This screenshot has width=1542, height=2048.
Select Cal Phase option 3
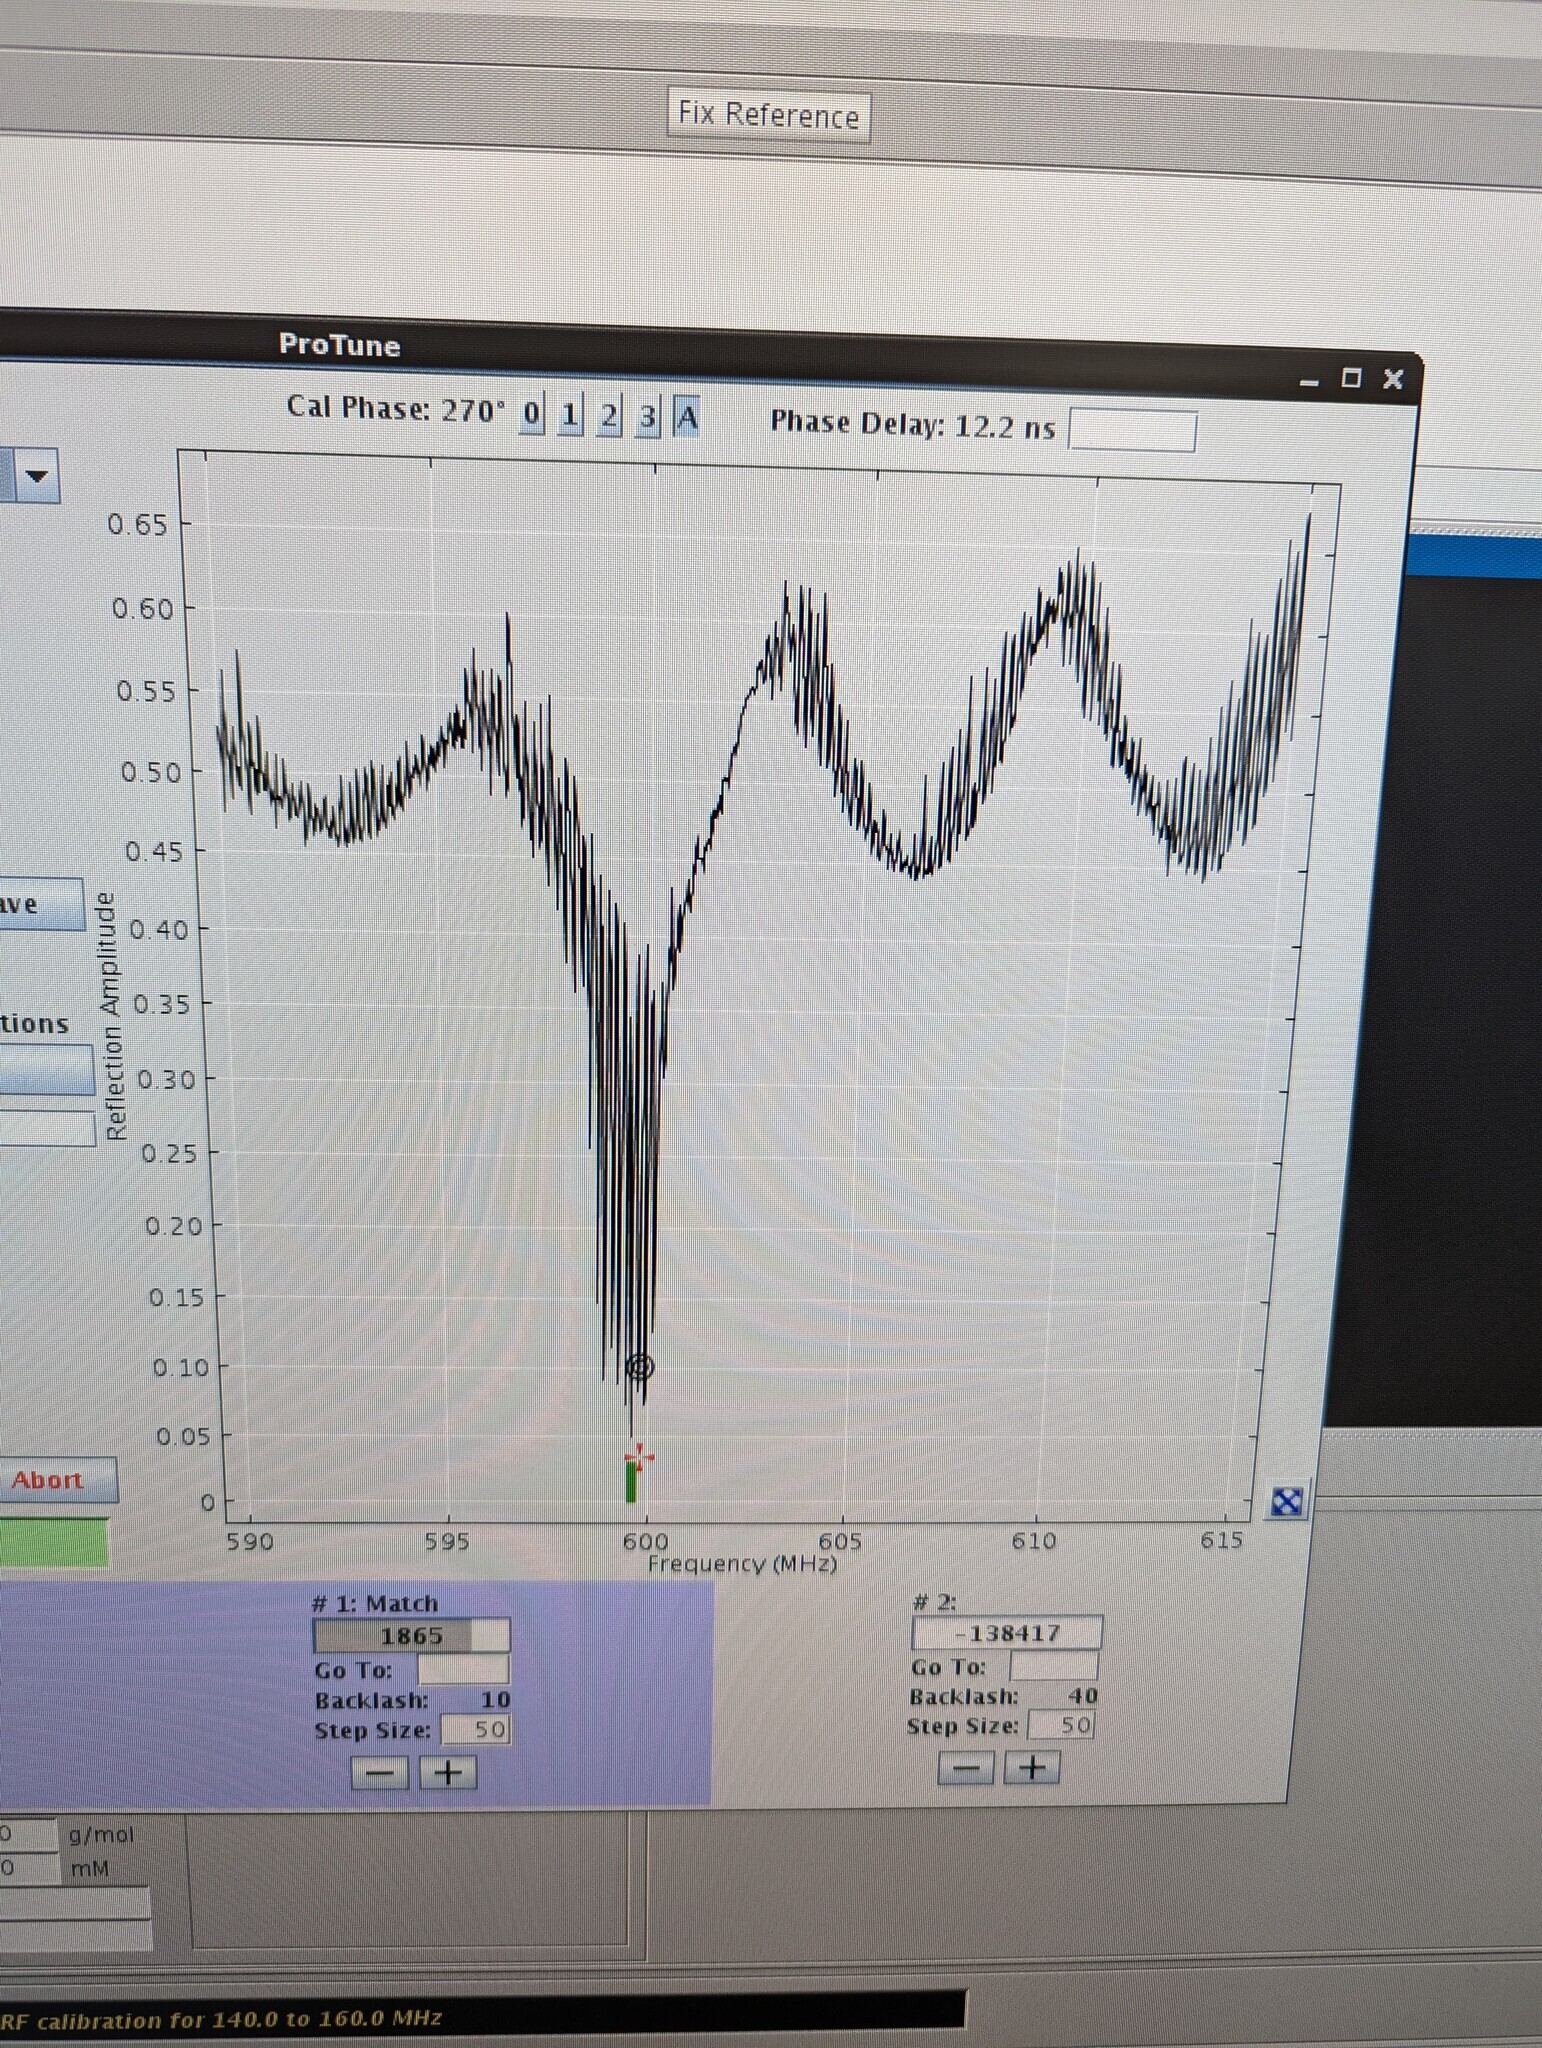click(x=647, y=416)
